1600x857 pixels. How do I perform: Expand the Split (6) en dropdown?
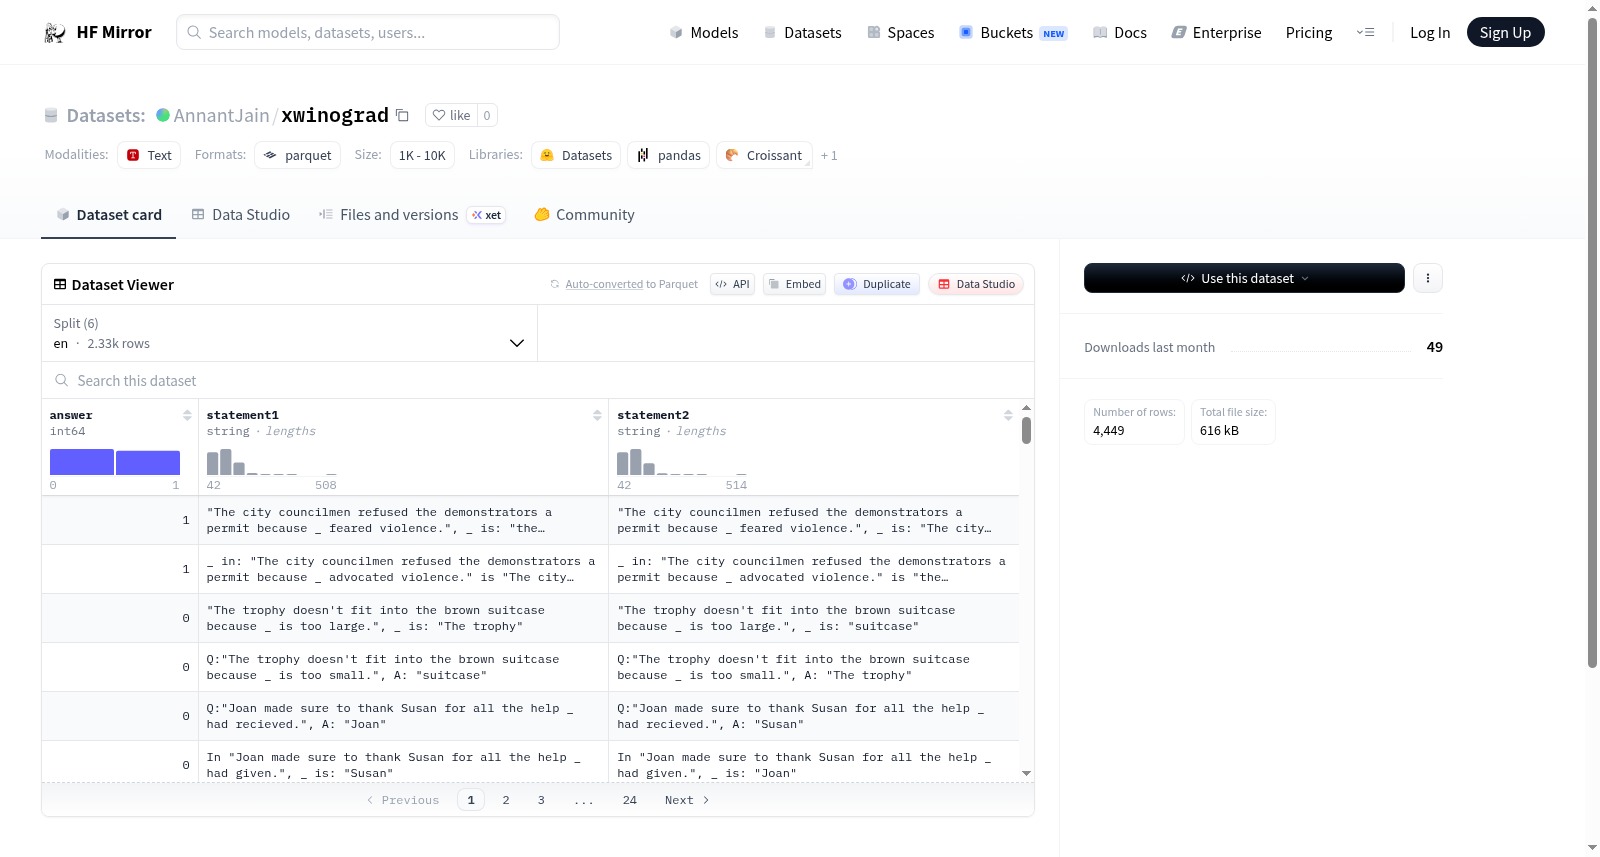click(x=289, y=333)
